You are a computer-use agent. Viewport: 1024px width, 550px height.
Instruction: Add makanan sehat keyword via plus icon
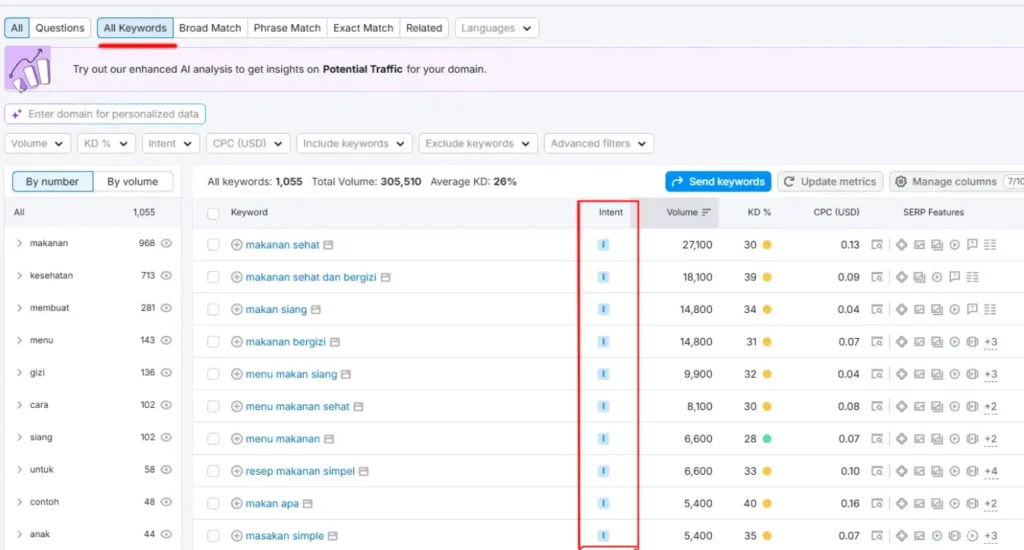(236, 245)
